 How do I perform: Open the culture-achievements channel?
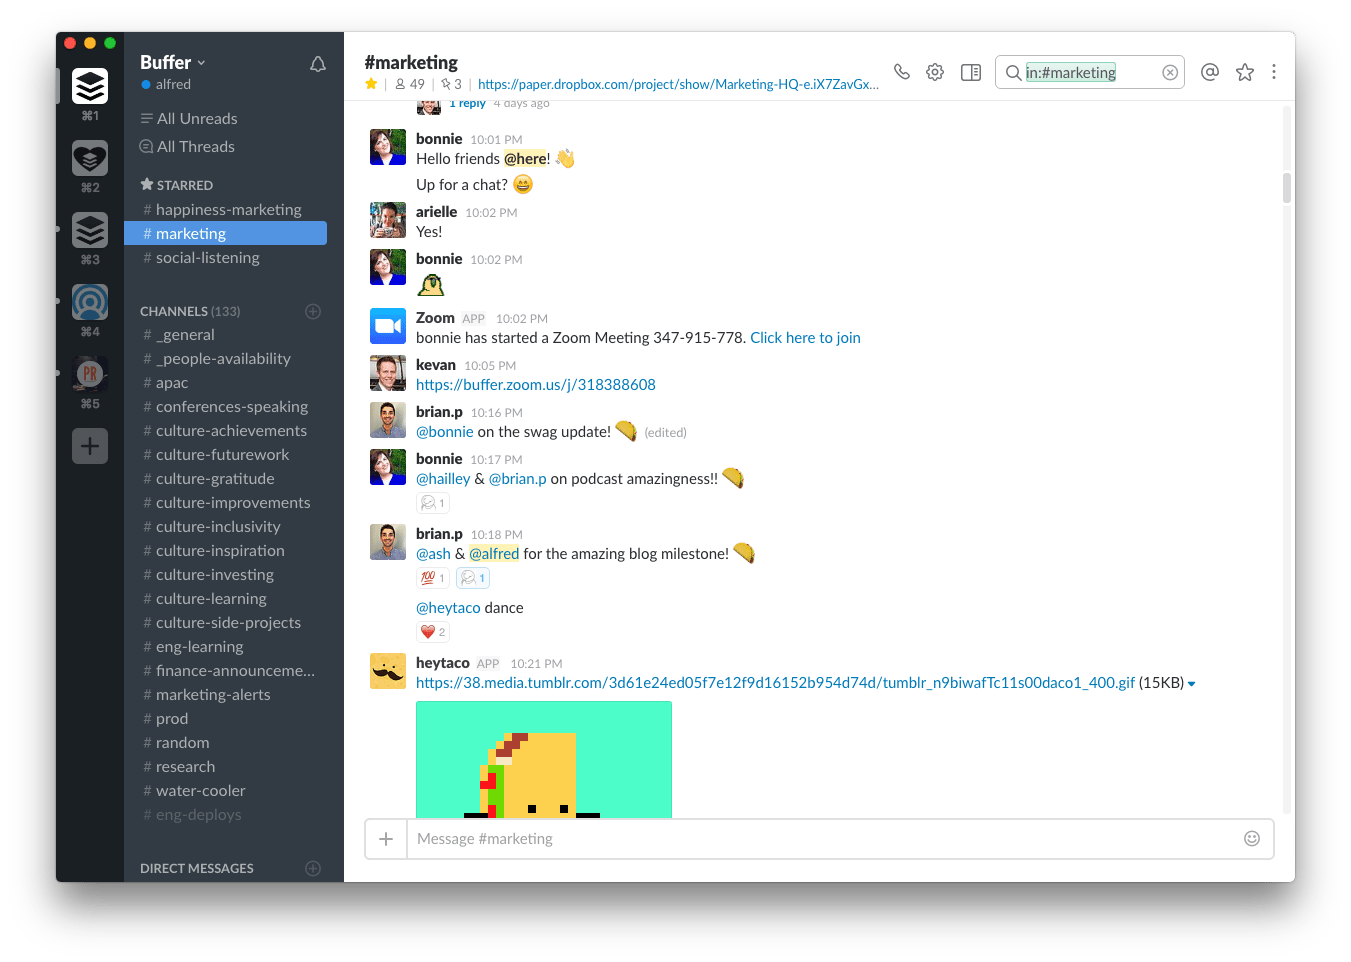point(226,431)
